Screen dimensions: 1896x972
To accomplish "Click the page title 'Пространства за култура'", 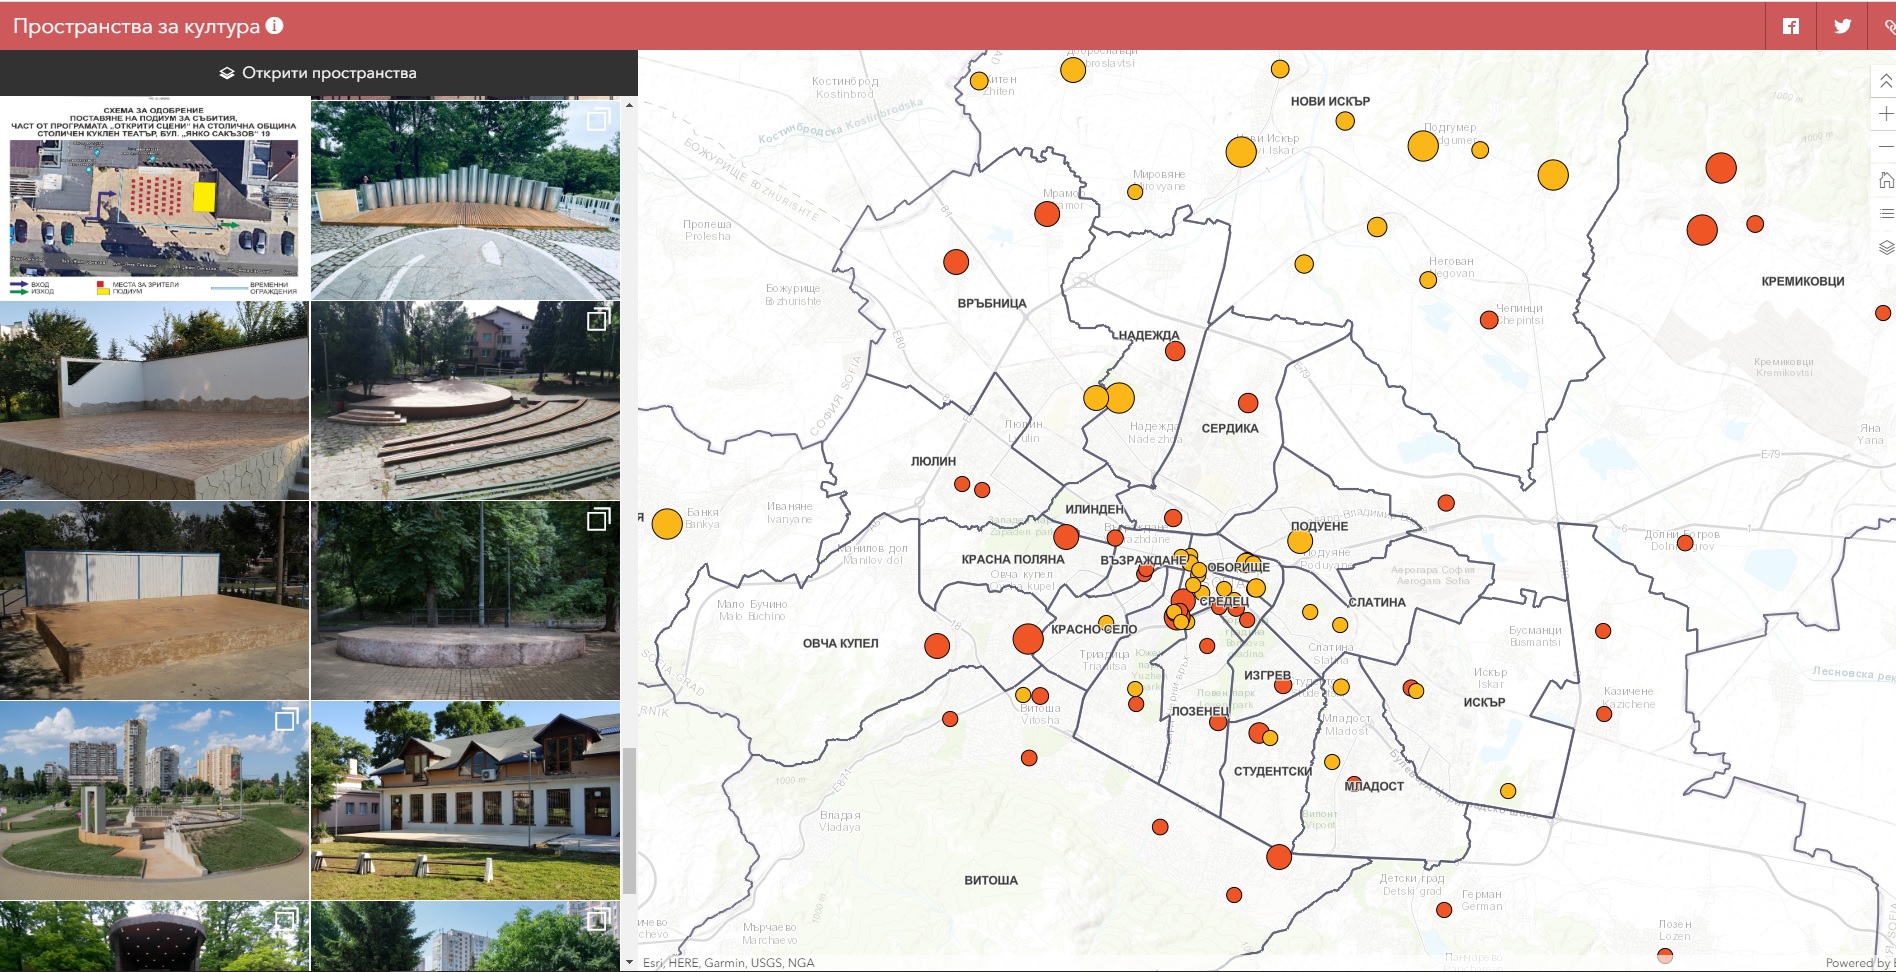I will pyautogui.click(x=136, y=27).
